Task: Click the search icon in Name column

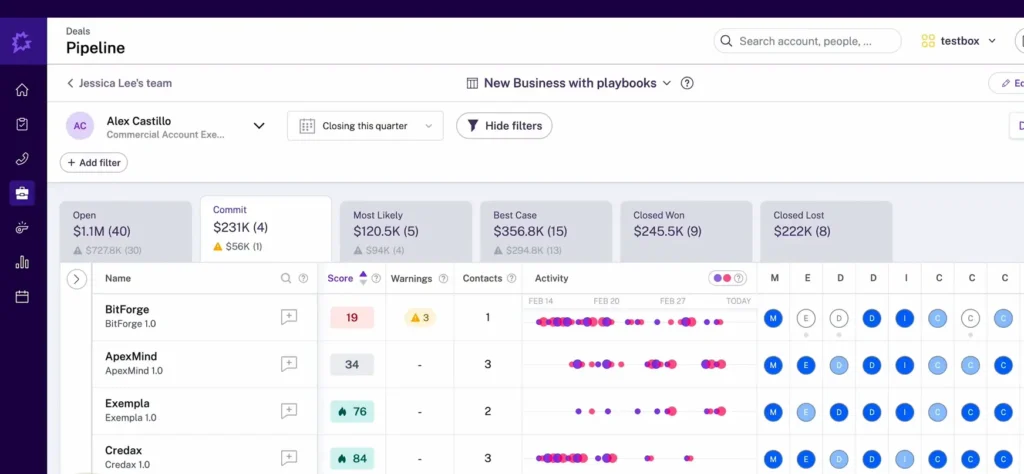Action: coord(286,279)
